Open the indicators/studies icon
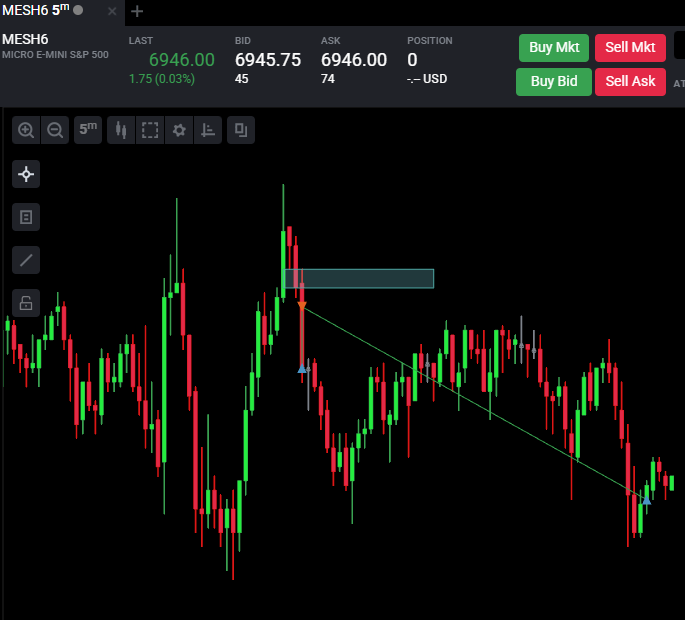This screenshot has width=685, height=620. click(208, 130)
